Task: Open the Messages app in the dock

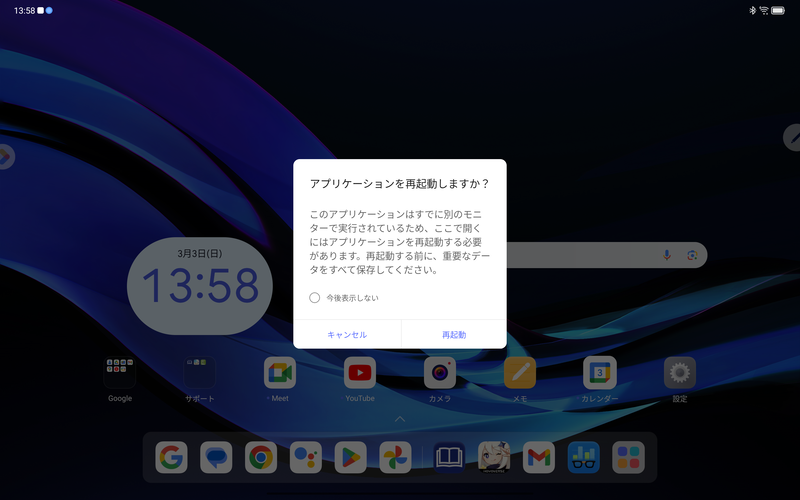Action: point(216,457)
